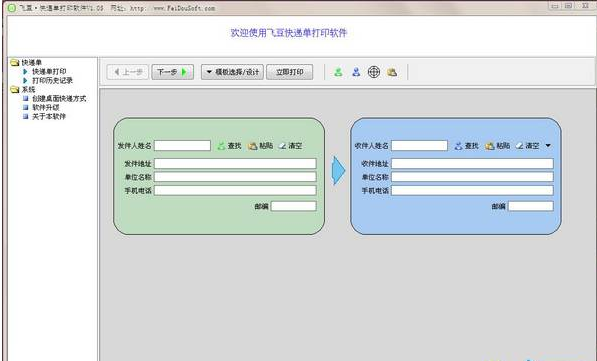This screenshot has width=597, height=361.
Task: Open dropdown arrow beside recipient 清空
Action: point(548,146)
